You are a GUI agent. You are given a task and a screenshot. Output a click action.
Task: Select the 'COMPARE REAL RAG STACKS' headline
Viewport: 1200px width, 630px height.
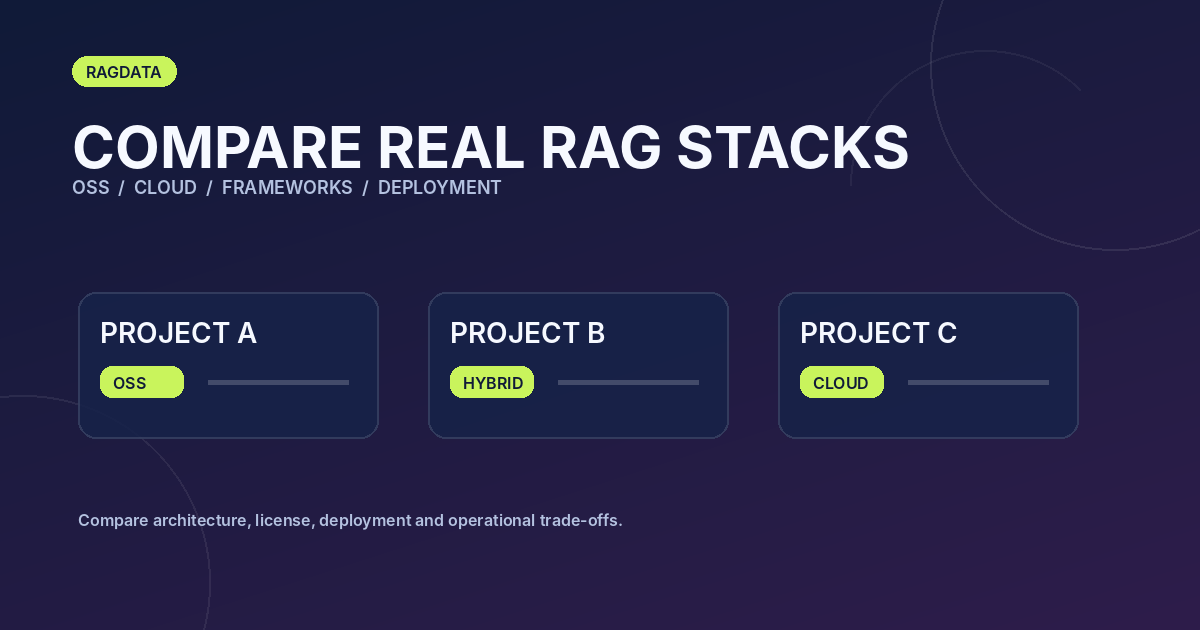(490, 147)
